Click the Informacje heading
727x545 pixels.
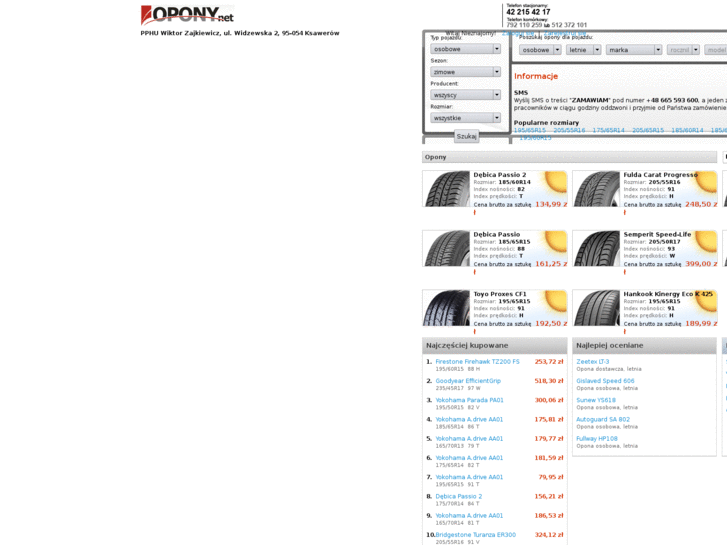click(536, 76)
